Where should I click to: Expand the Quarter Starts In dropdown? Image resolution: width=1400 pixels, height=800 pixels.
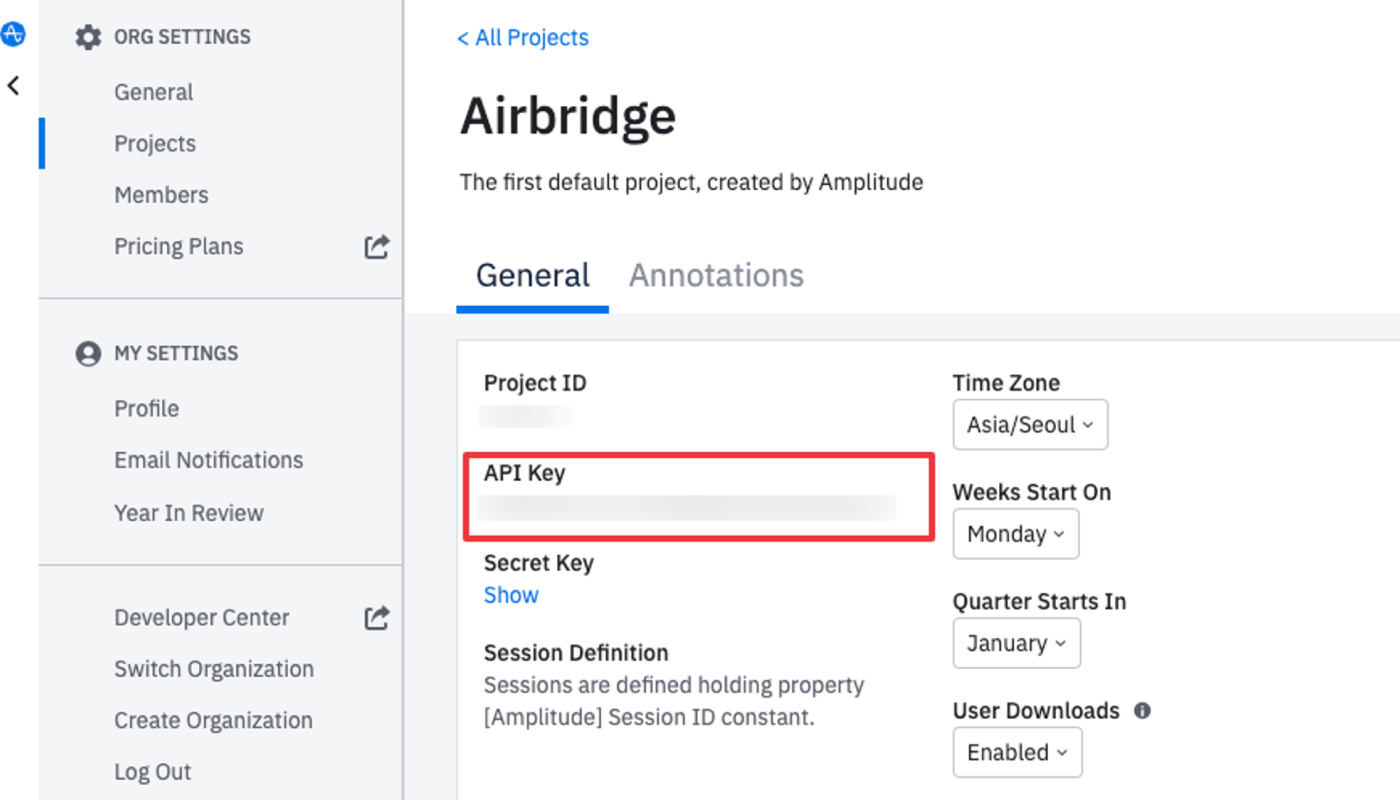click(1016, 643)
